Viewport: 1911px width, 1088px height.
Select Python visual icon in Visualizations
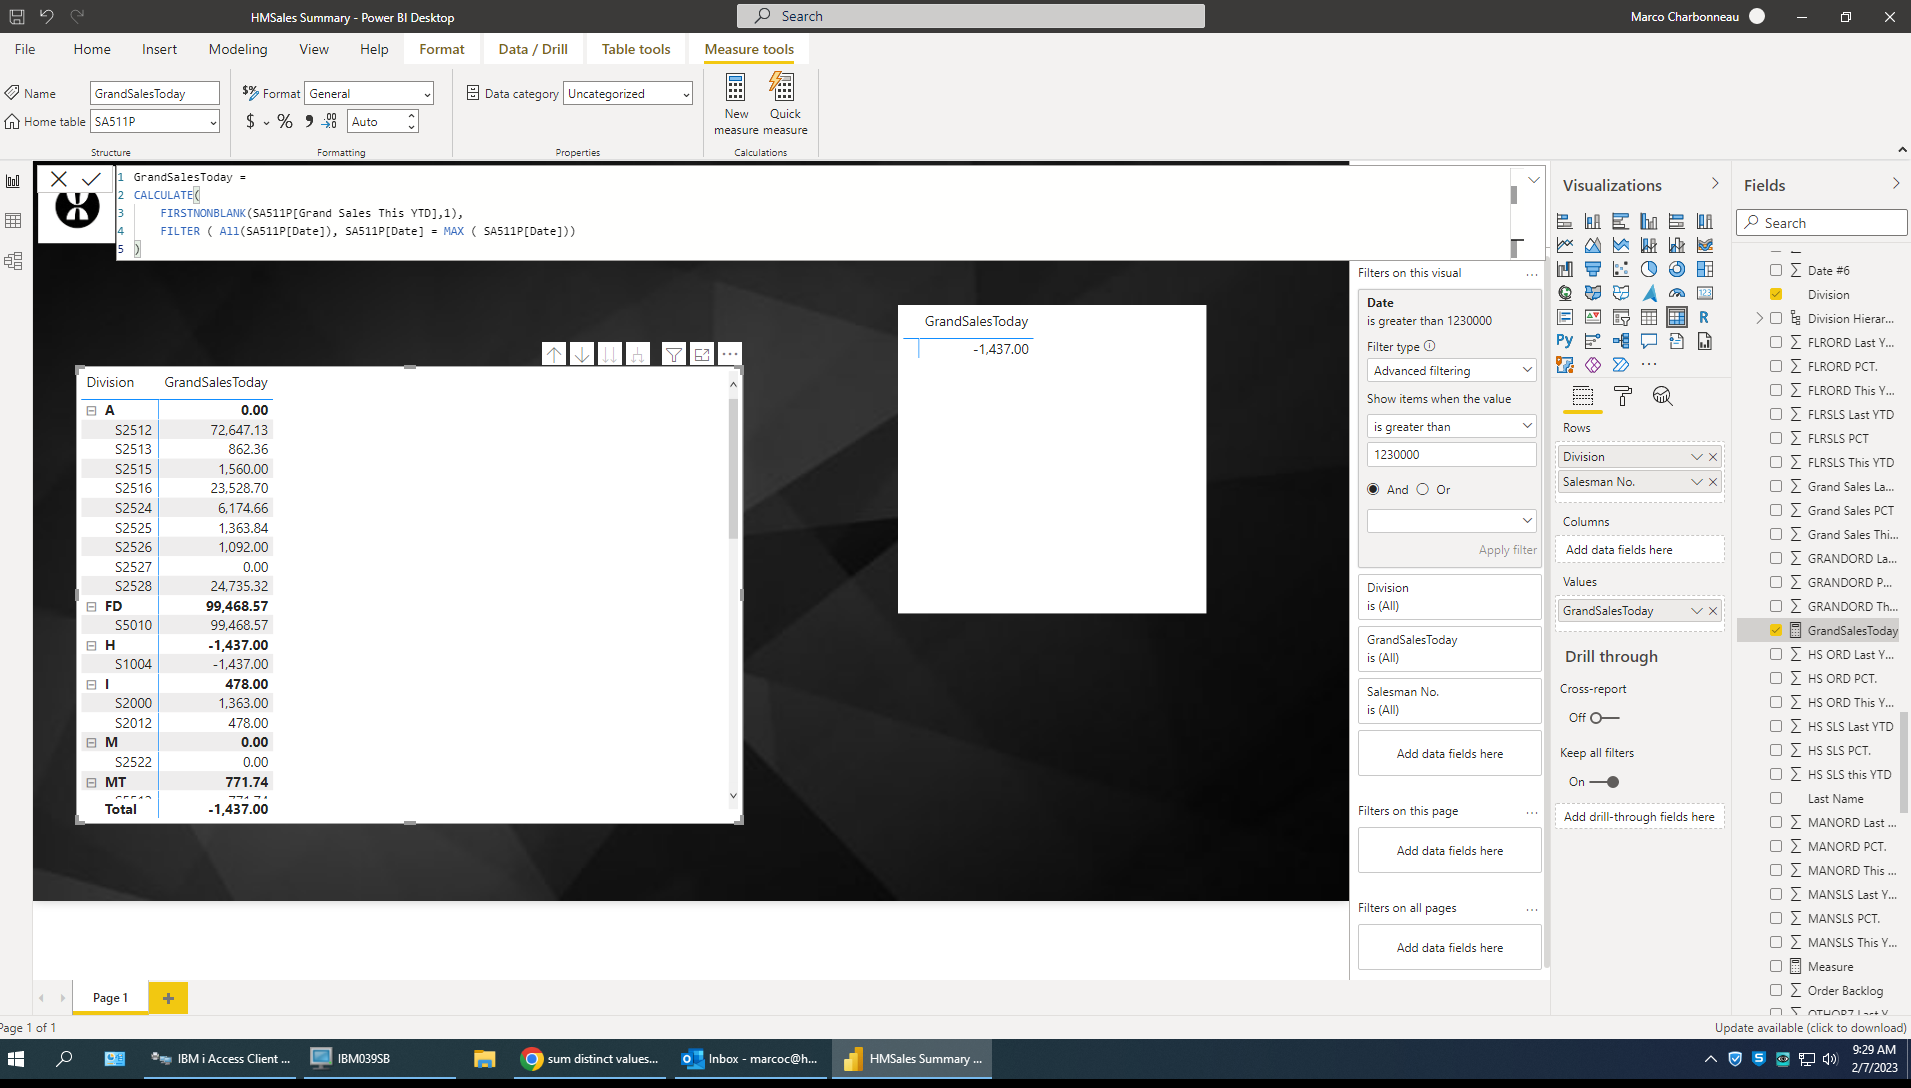point(1565,341)
